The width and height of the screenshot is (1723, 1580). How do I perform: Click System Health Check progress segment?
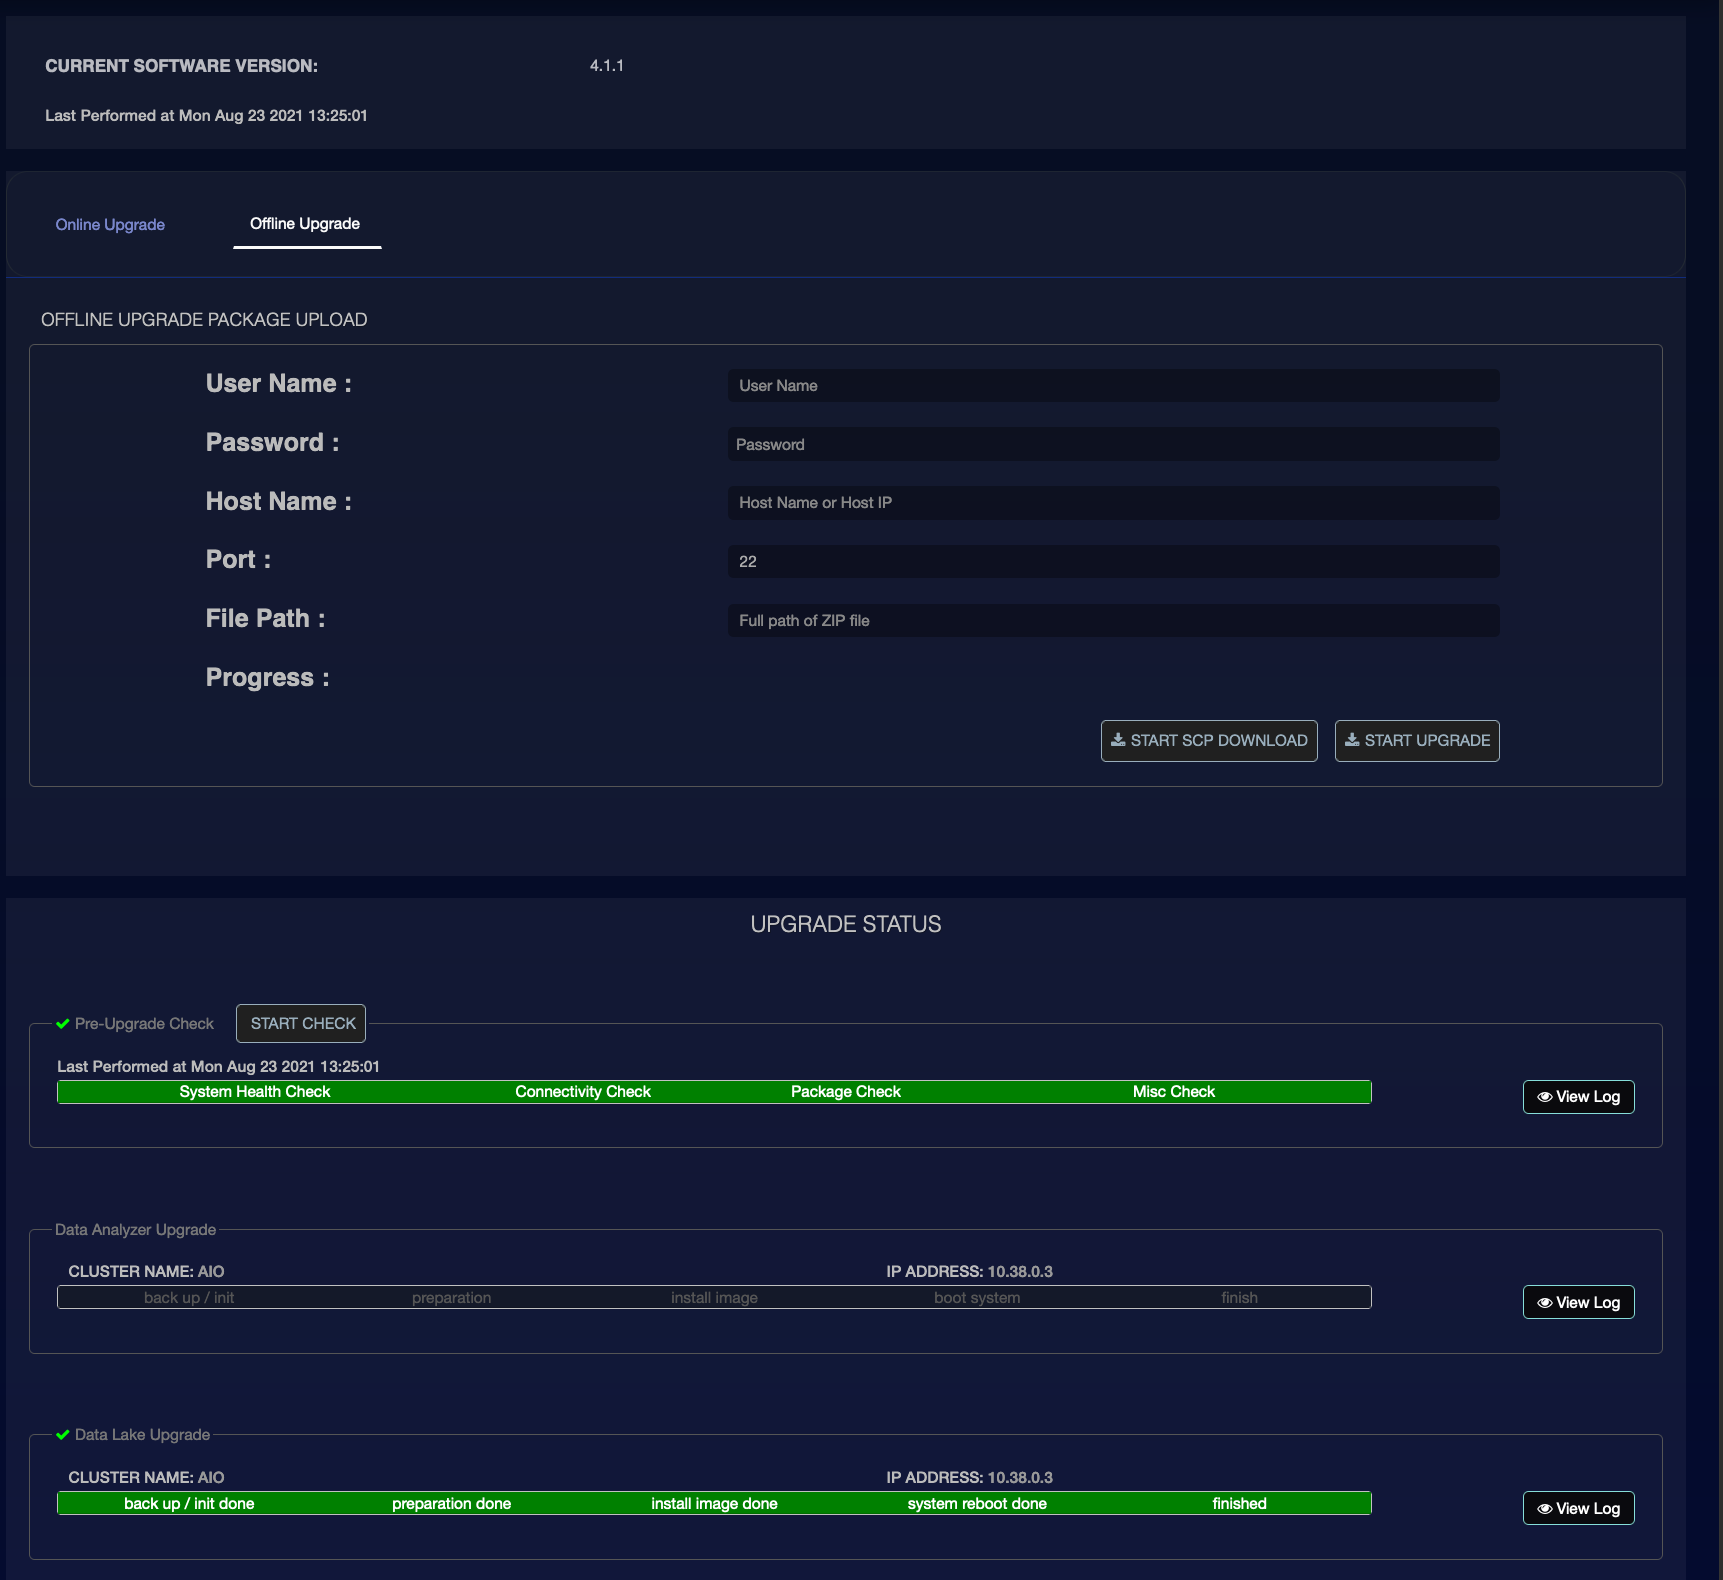pos(254,1092)
